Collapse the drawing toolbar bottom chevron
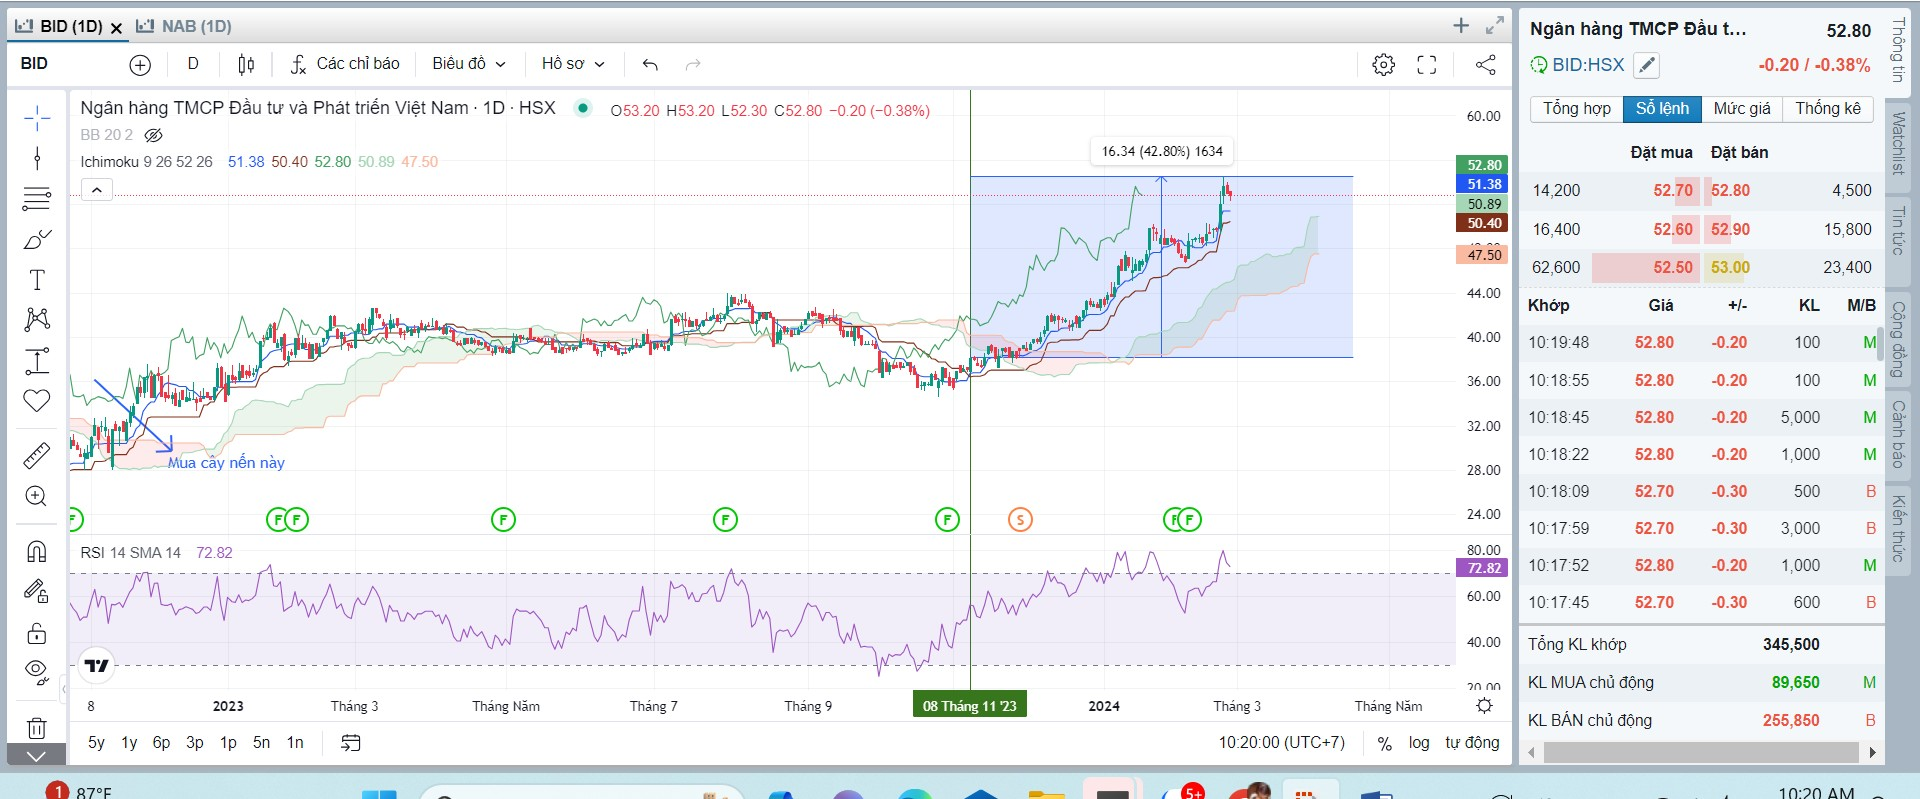This screenshot has height=799, width=1920. coord(37,756)
